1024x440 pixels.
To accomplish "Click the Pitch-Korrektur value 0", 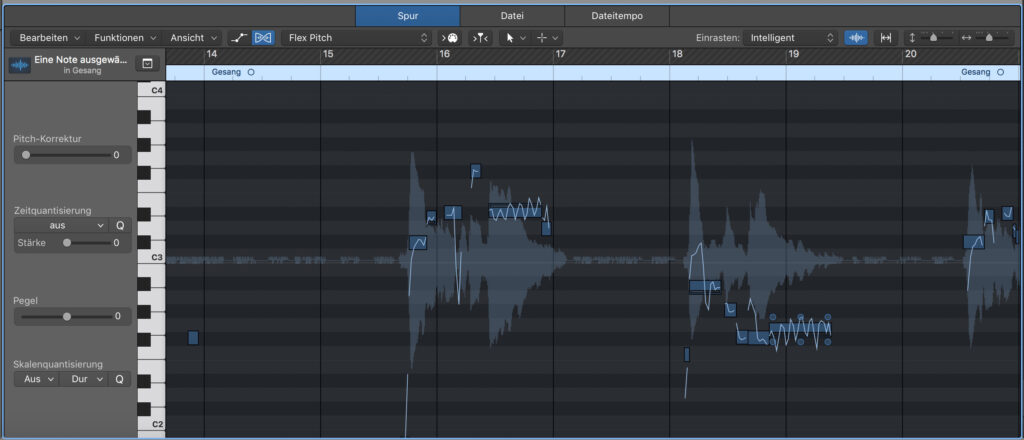I will click(x=117, y=155).
